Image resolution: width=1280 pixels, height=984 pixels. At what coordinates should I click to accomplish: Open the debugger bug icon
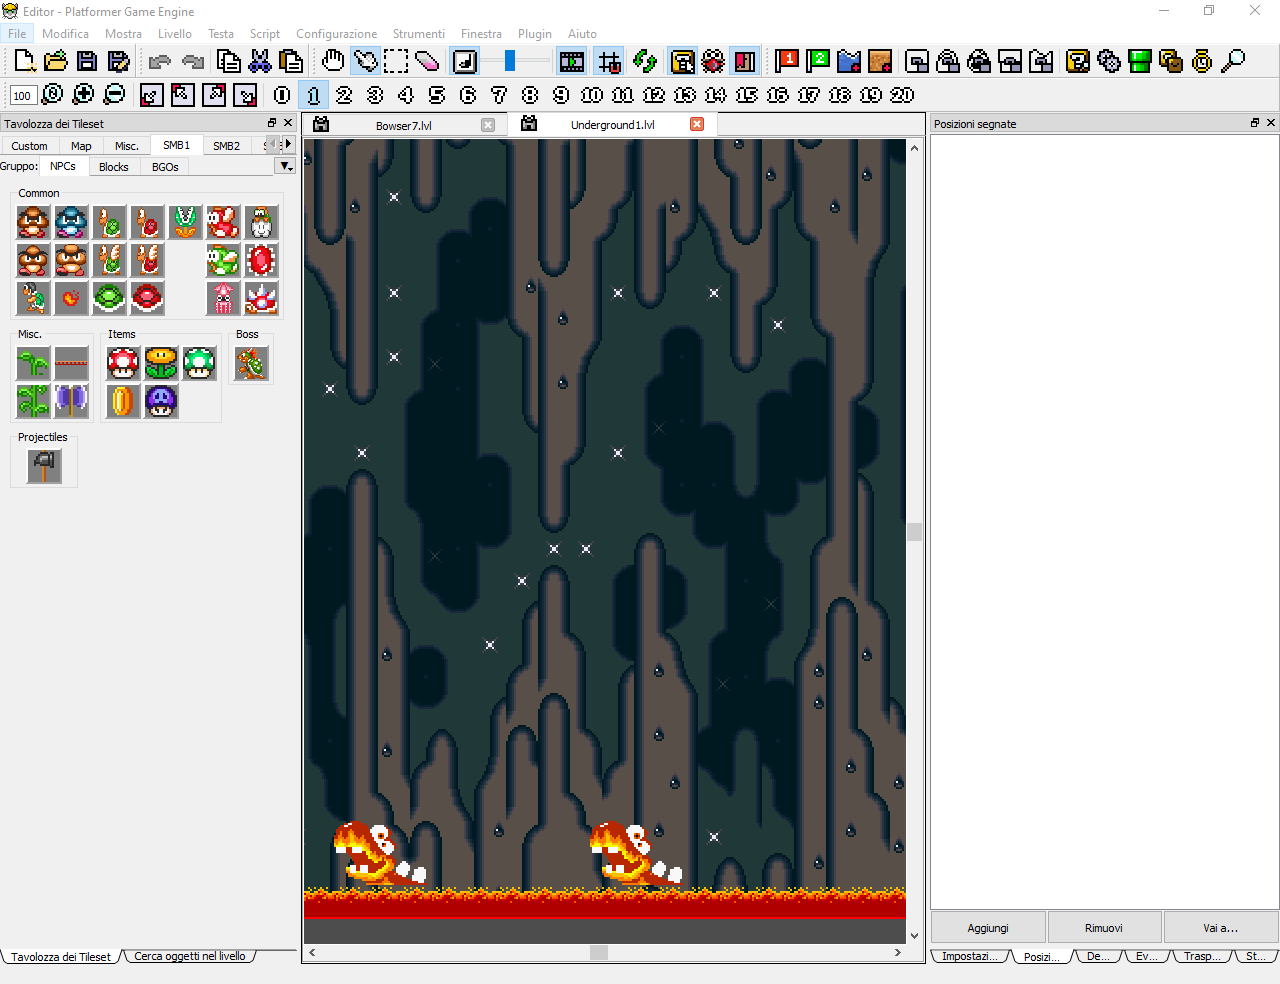pos(713,61)
